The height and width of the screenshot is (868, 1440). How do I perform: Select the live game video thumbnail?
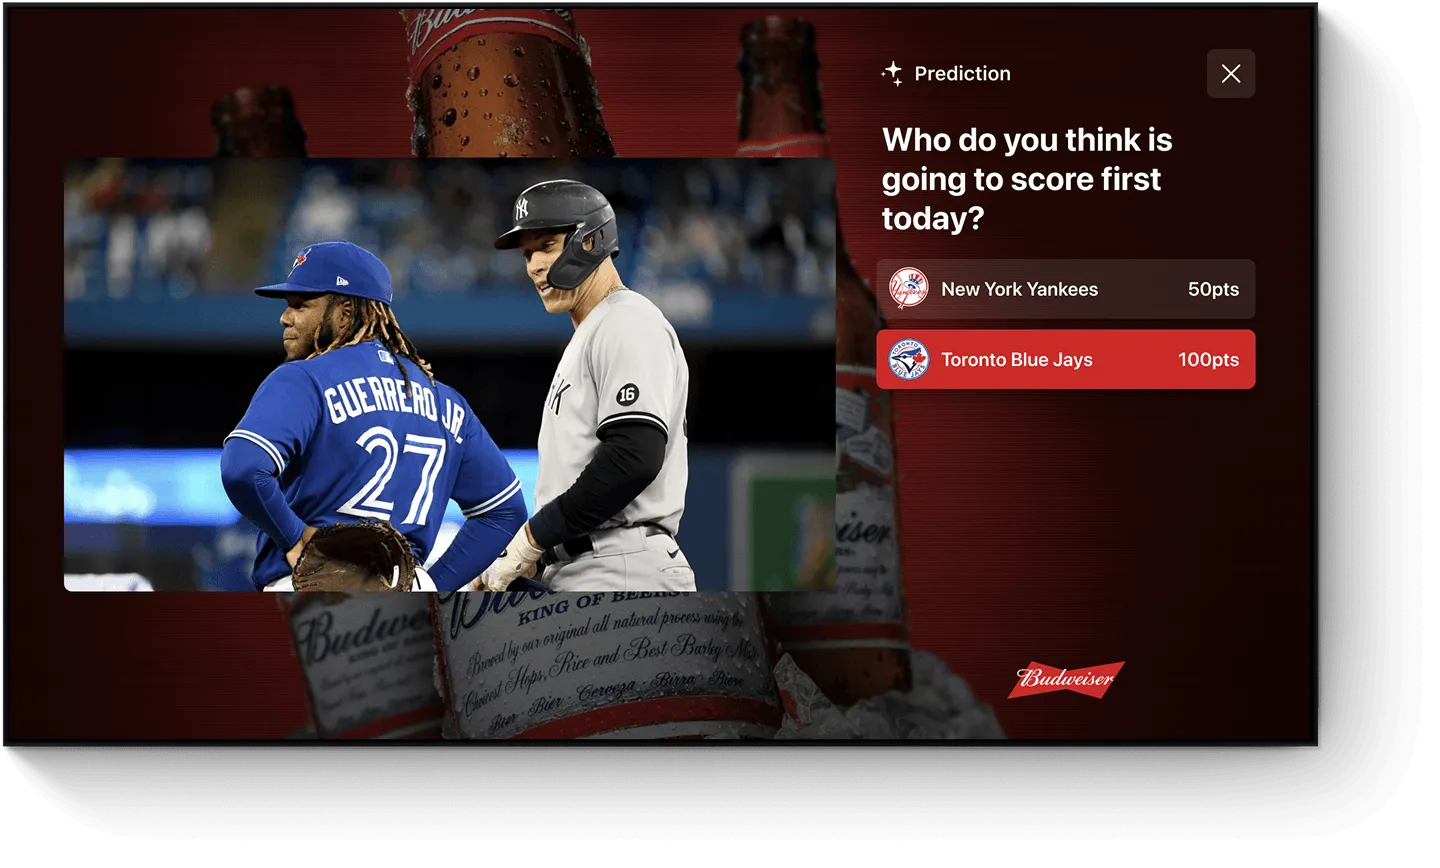[449, 374]
